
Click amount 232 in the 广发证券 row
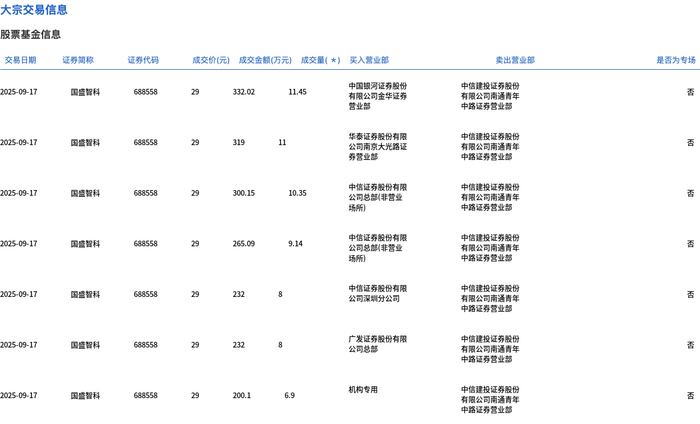[239, 345]
